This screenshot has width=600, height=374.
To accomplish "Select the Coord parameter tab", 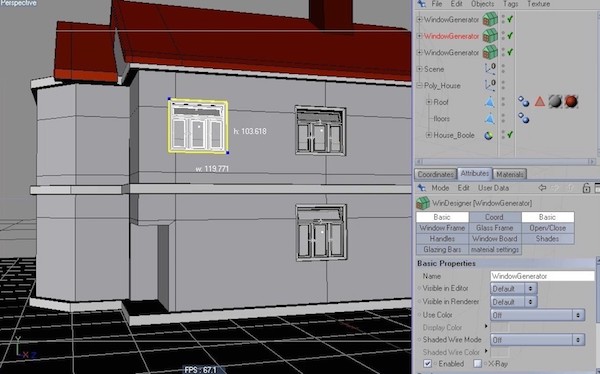I will [x=495, y=217].
